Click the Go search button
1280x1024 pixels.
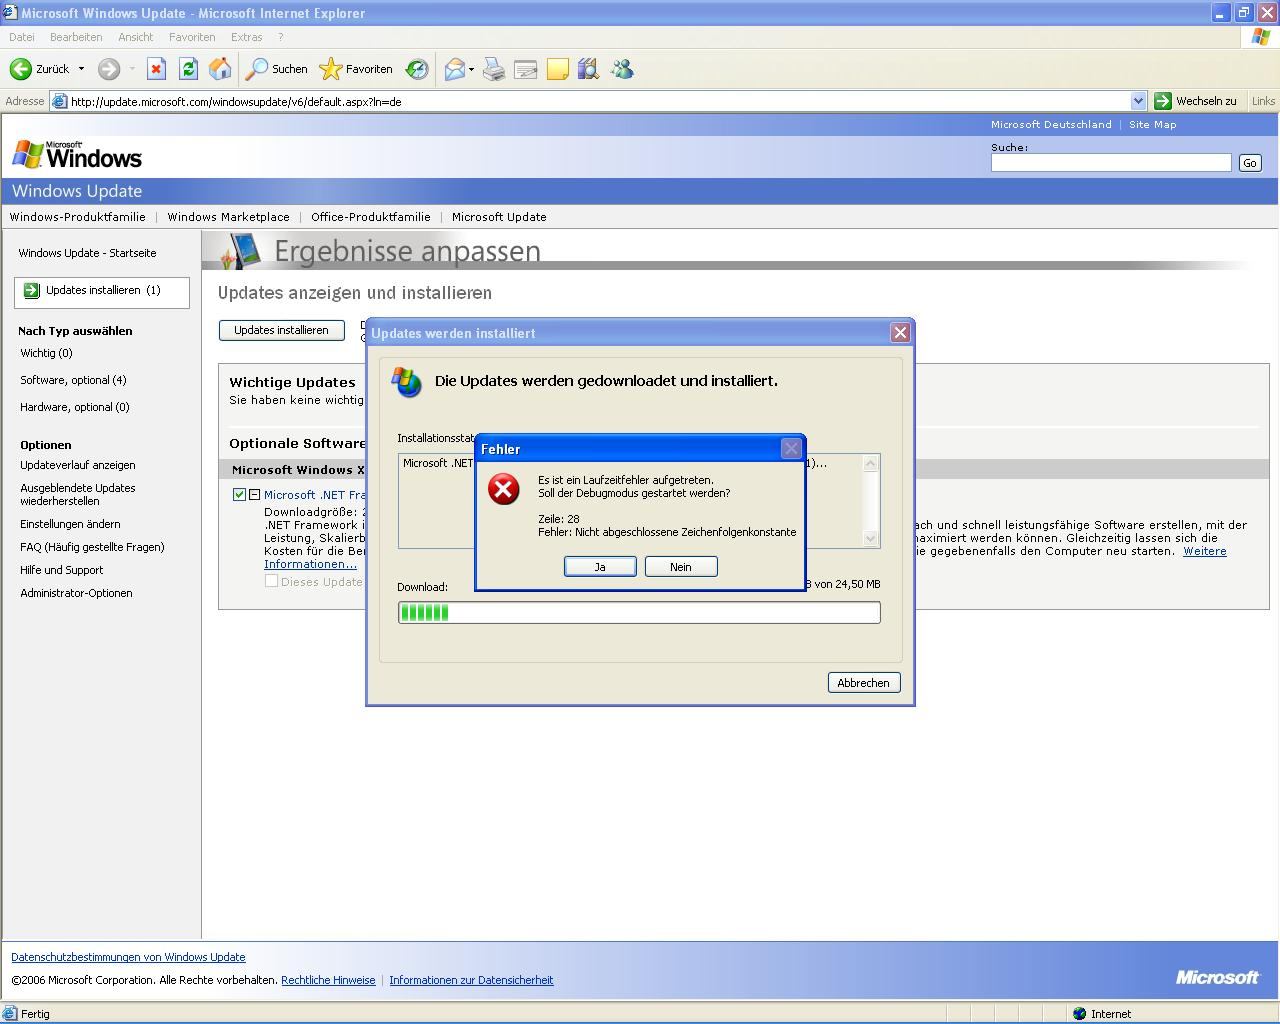(x=1250, y=163)
